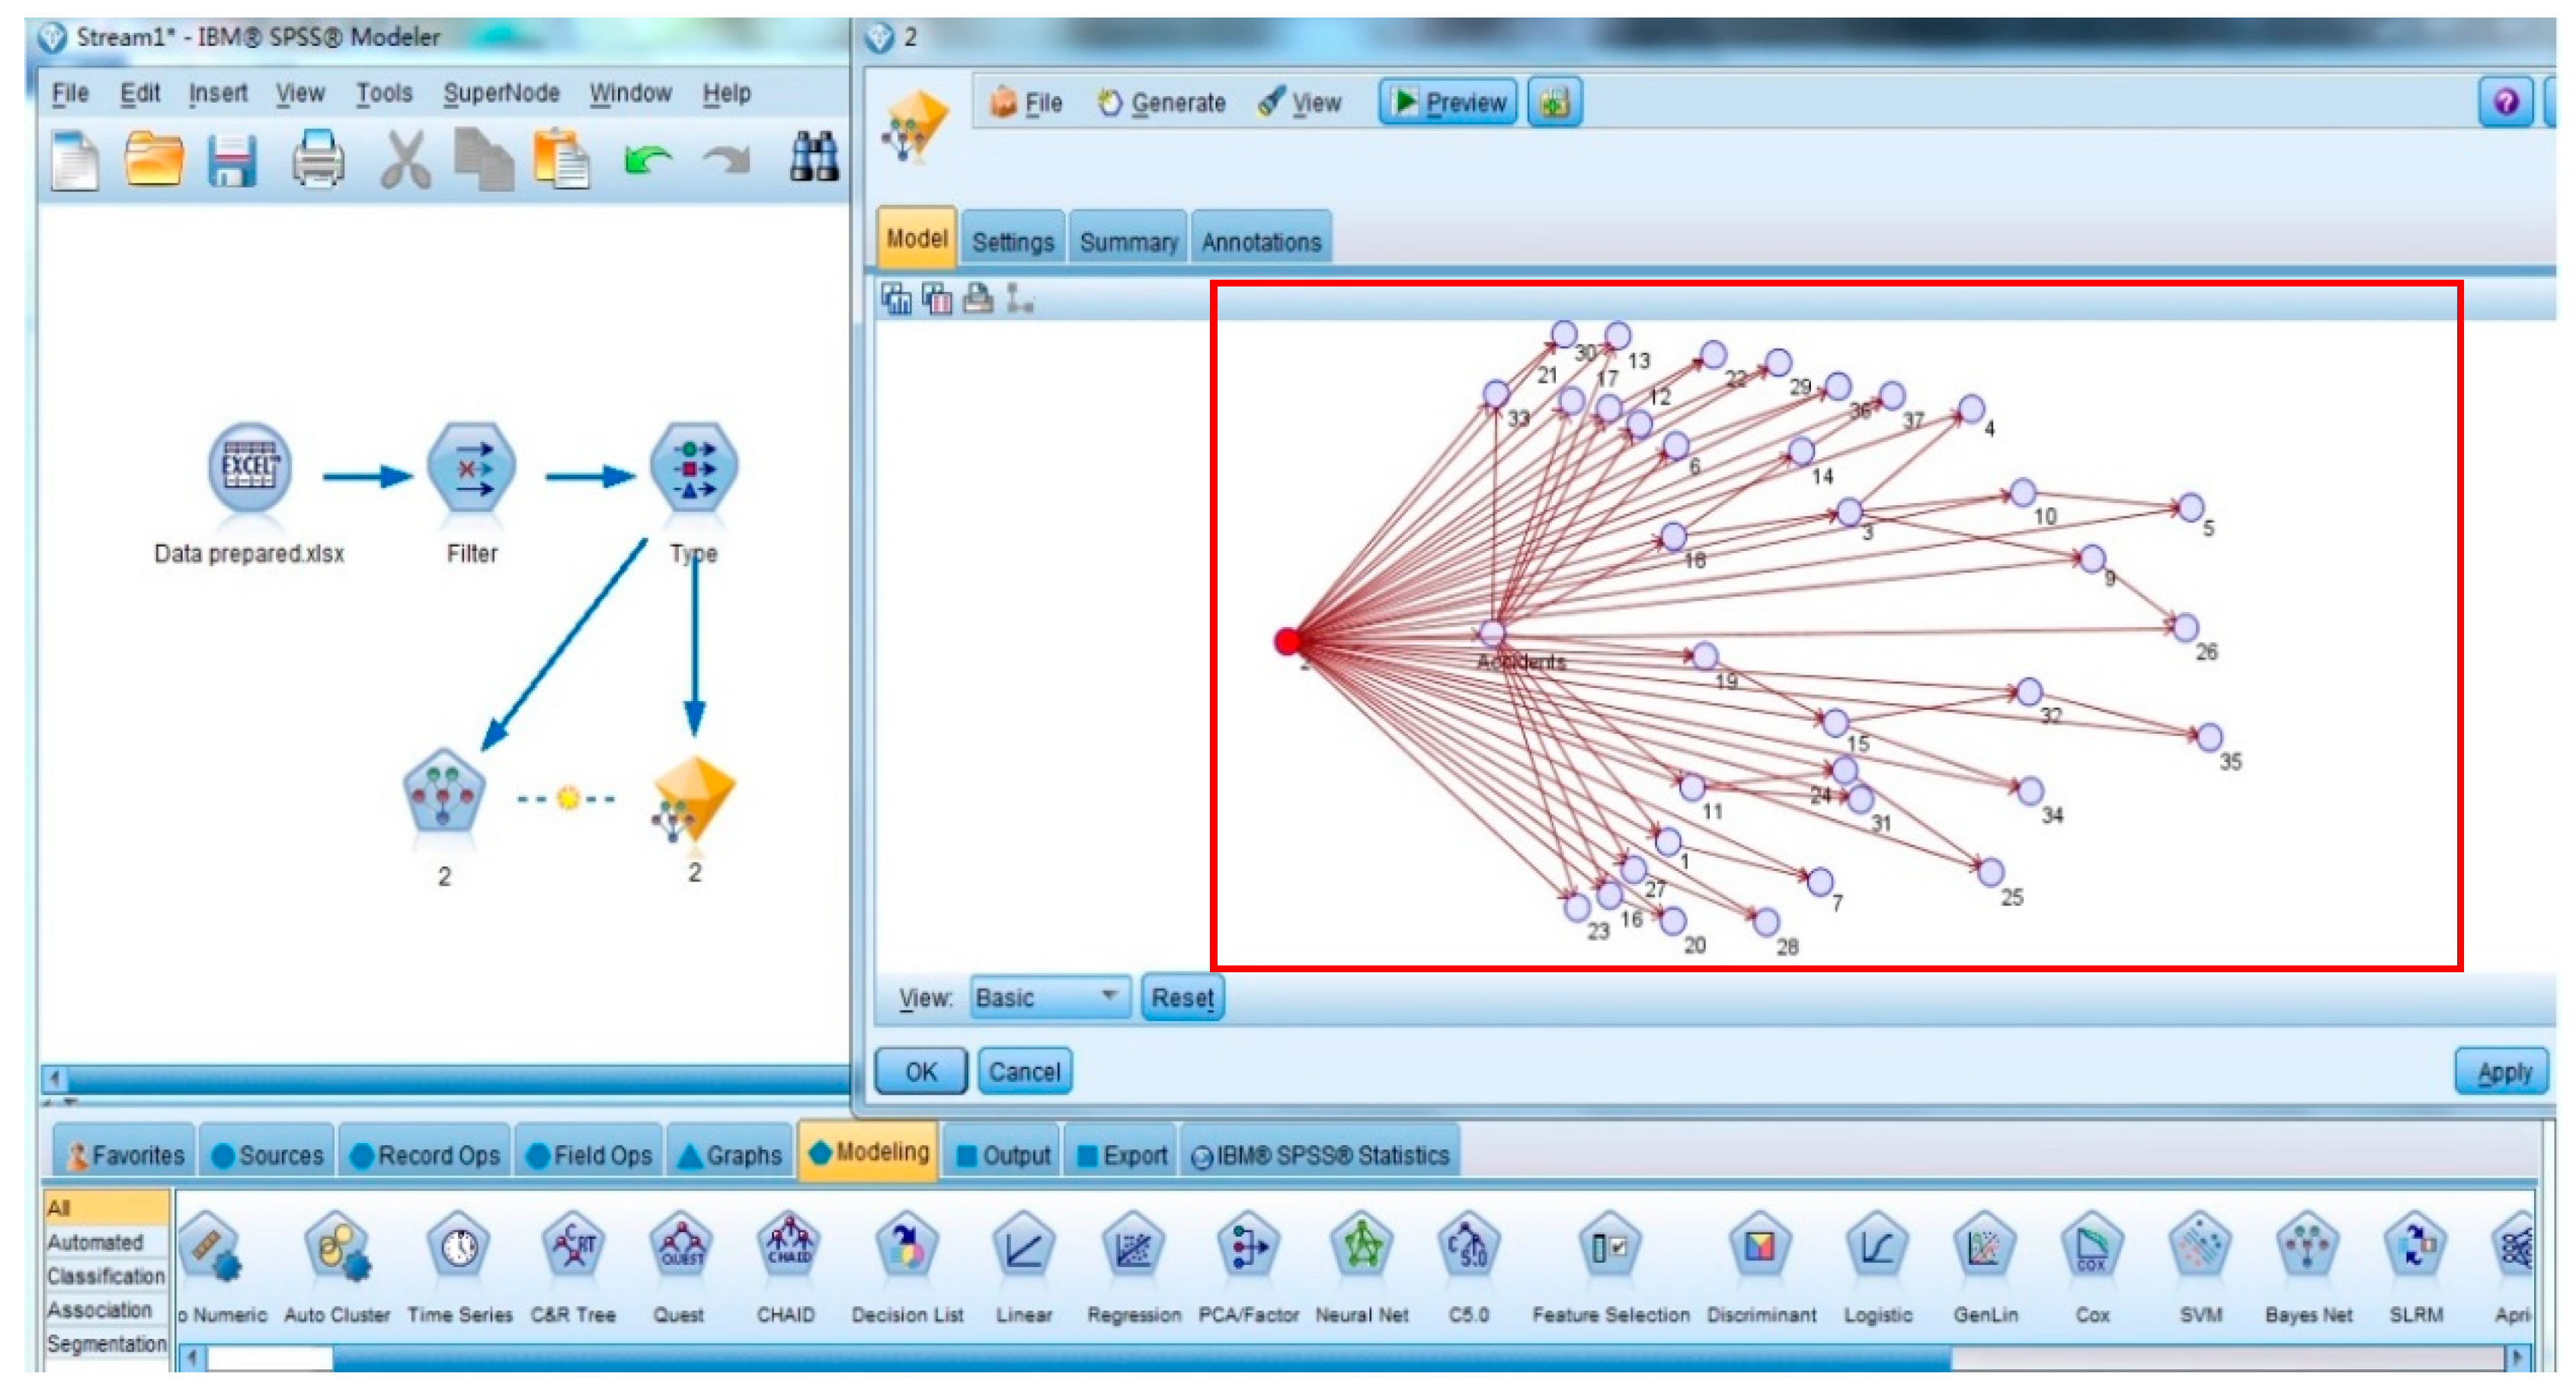Screen dimensions: 2576x1399
Task: Open the Generate menu in model window
Action: (x=1162, y=103)
